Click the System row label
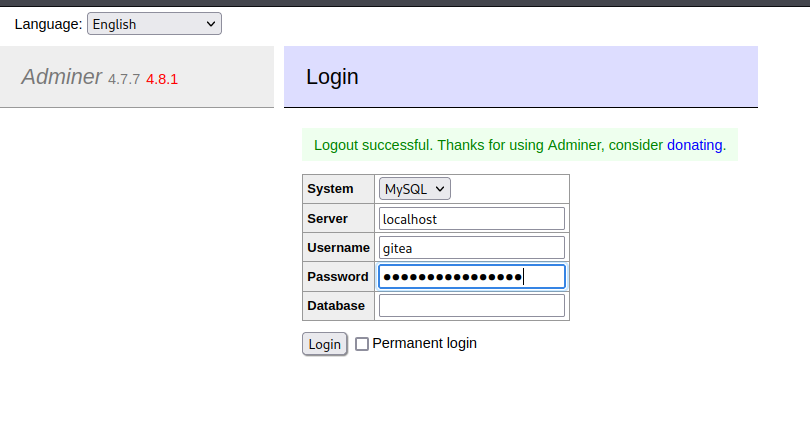Viewport: 810px width, 421px height. 330,189
